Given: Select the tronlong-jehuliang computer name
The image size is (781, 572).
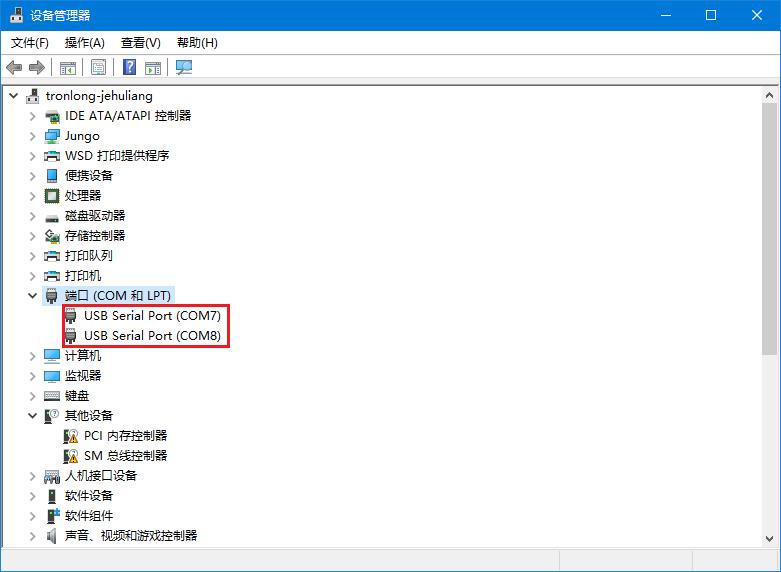Looking at the screenshot, I should click(x=99, y=96).
